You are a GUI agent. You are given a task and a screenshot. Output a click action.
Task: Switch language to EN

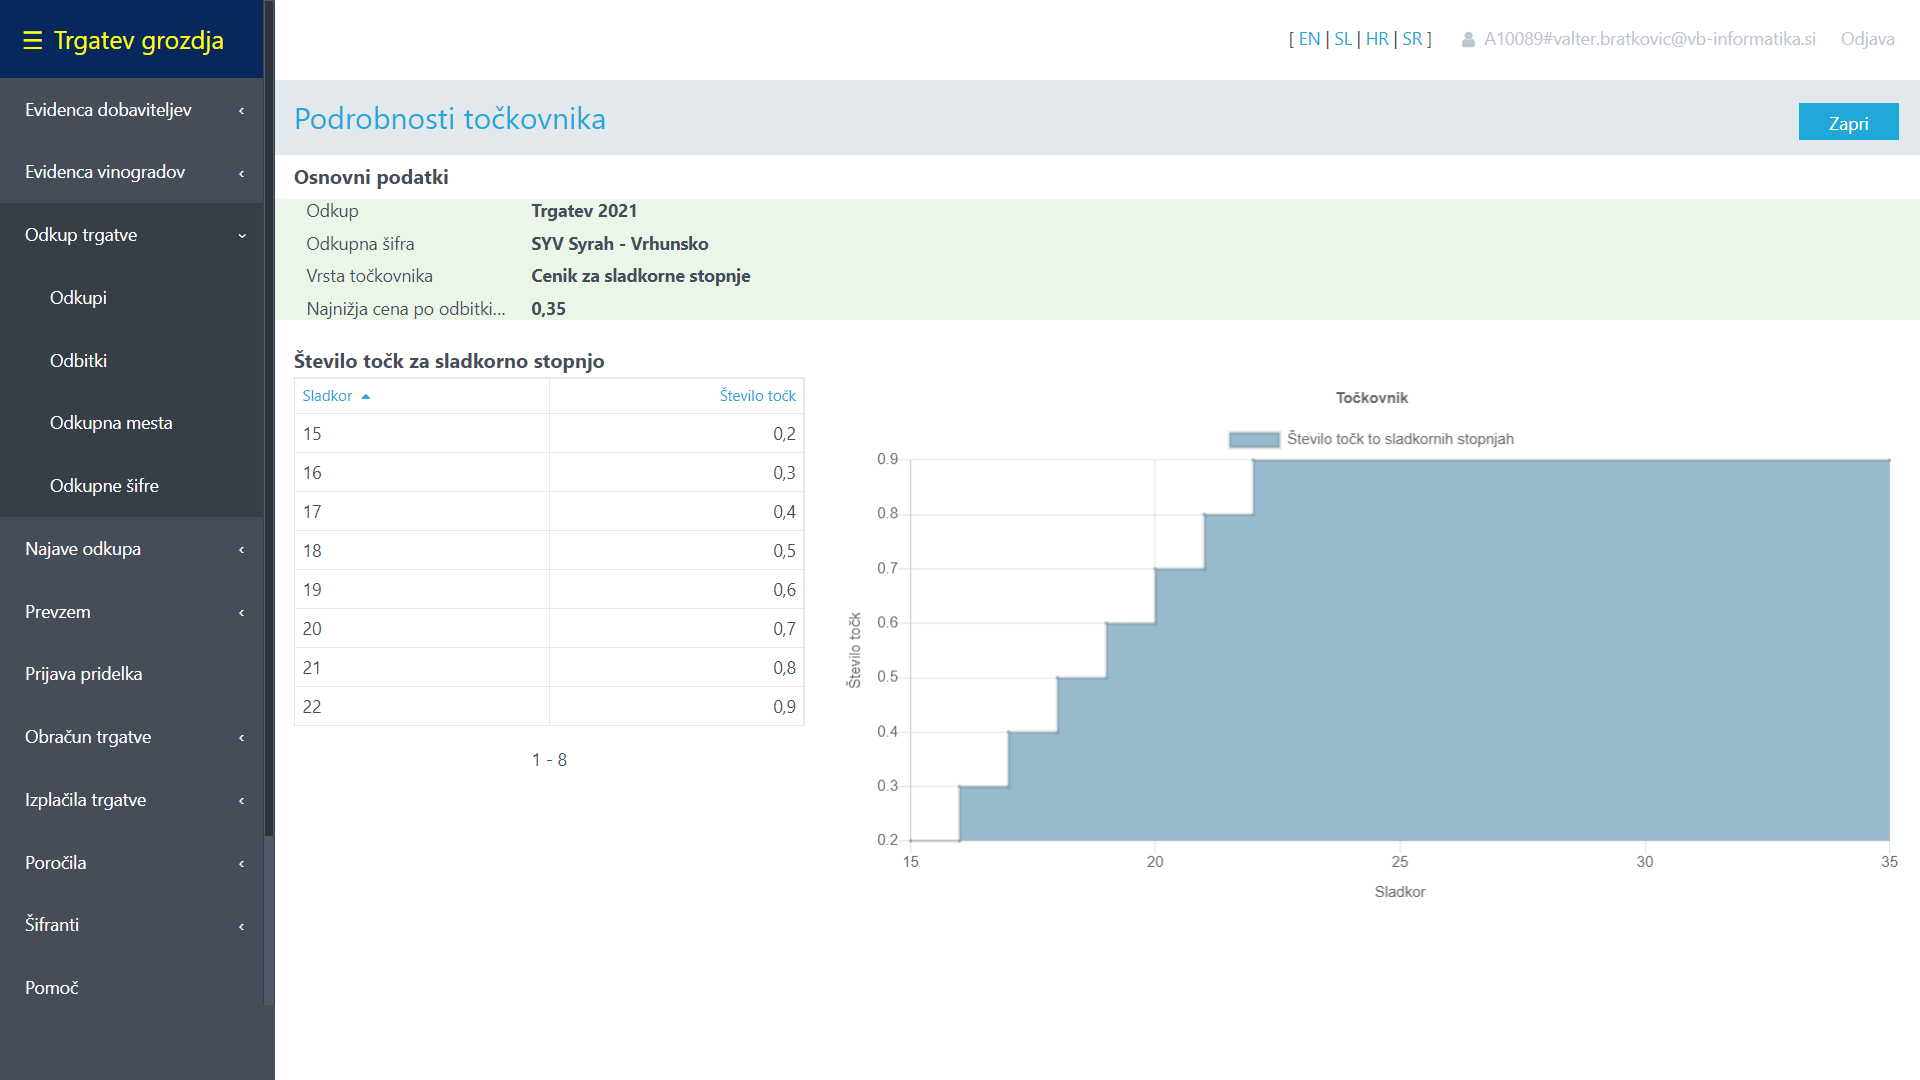[1309, 39]
